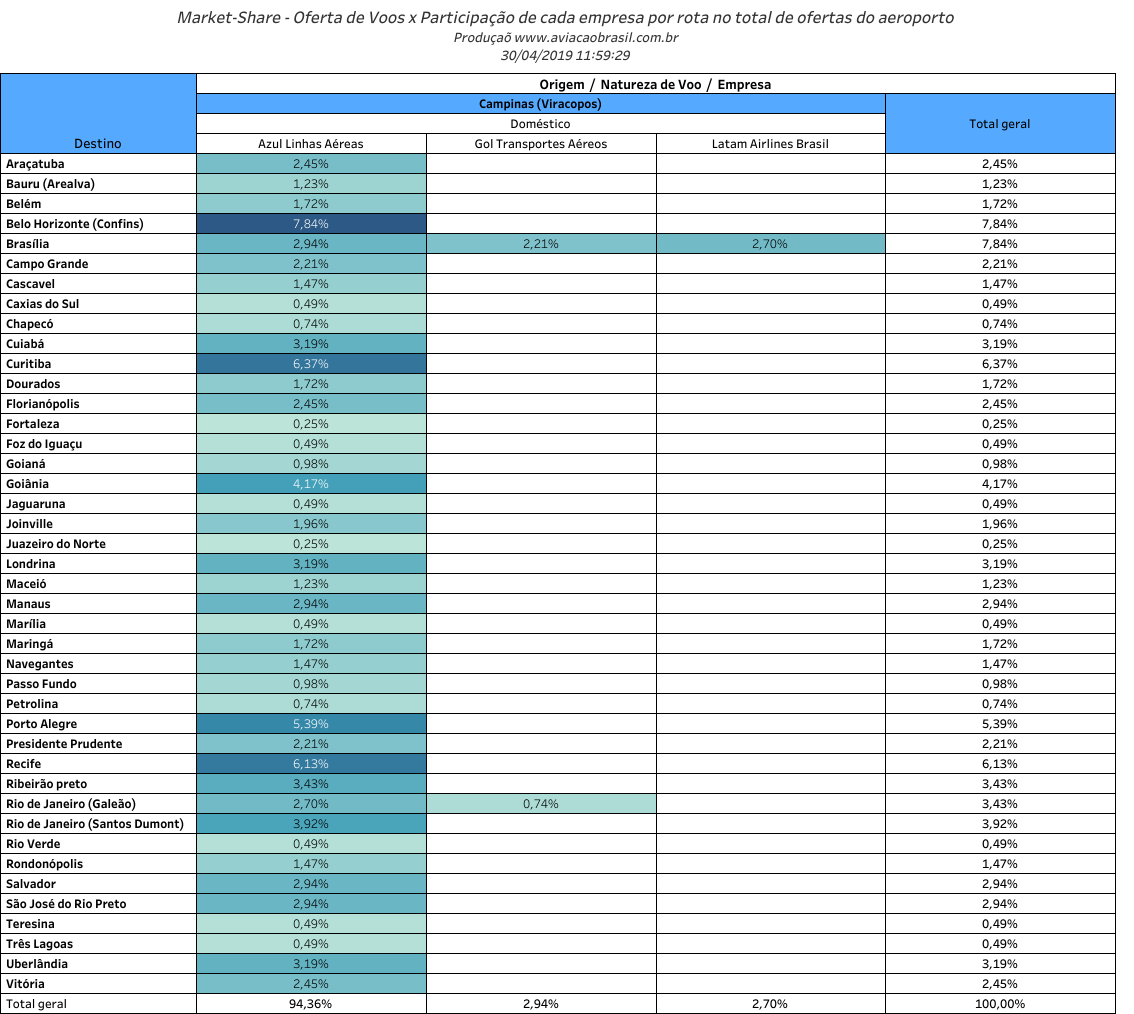Select the Curitiba destination row label
The height and width of the screenshot is (1014, 1134).
[x=26, y=363]
